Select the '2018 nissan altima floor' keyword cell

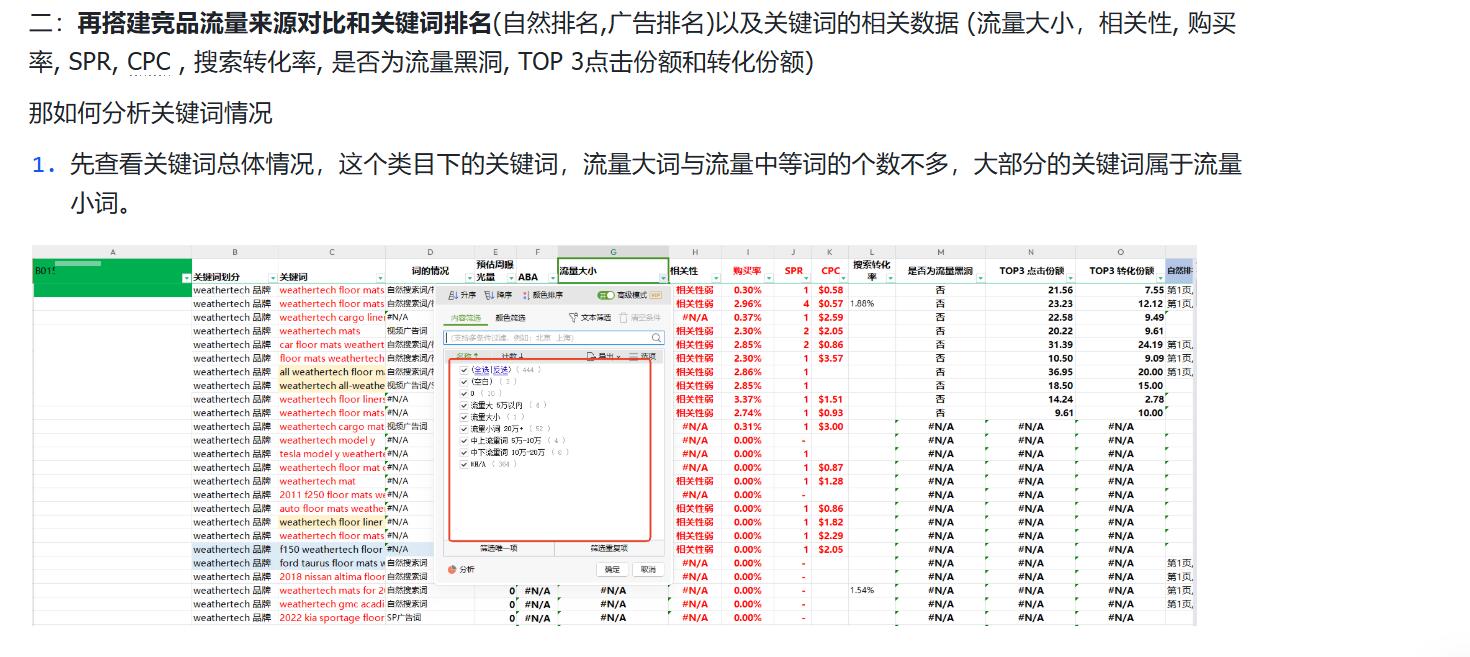[332, 577]
